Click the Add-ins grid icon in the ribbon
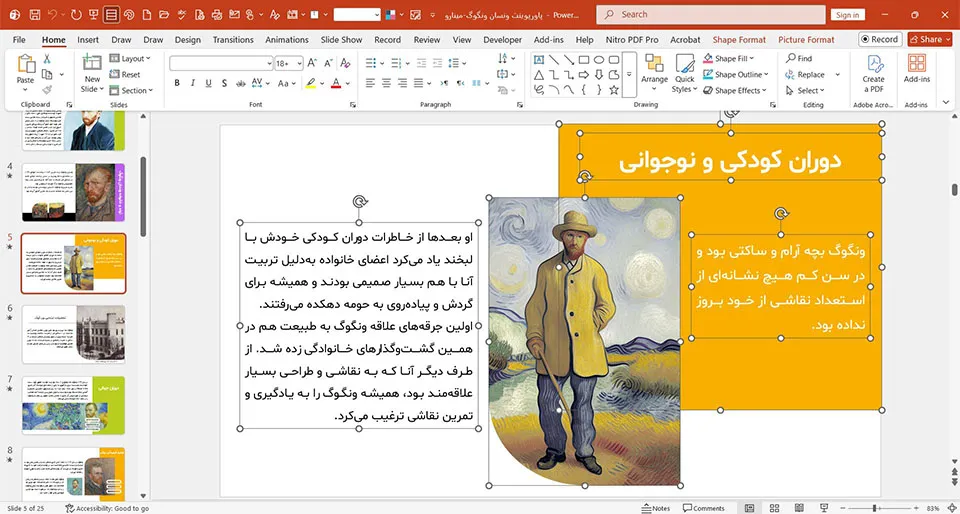The width and height of the screenshot is (960, 514). pos(917,64)
